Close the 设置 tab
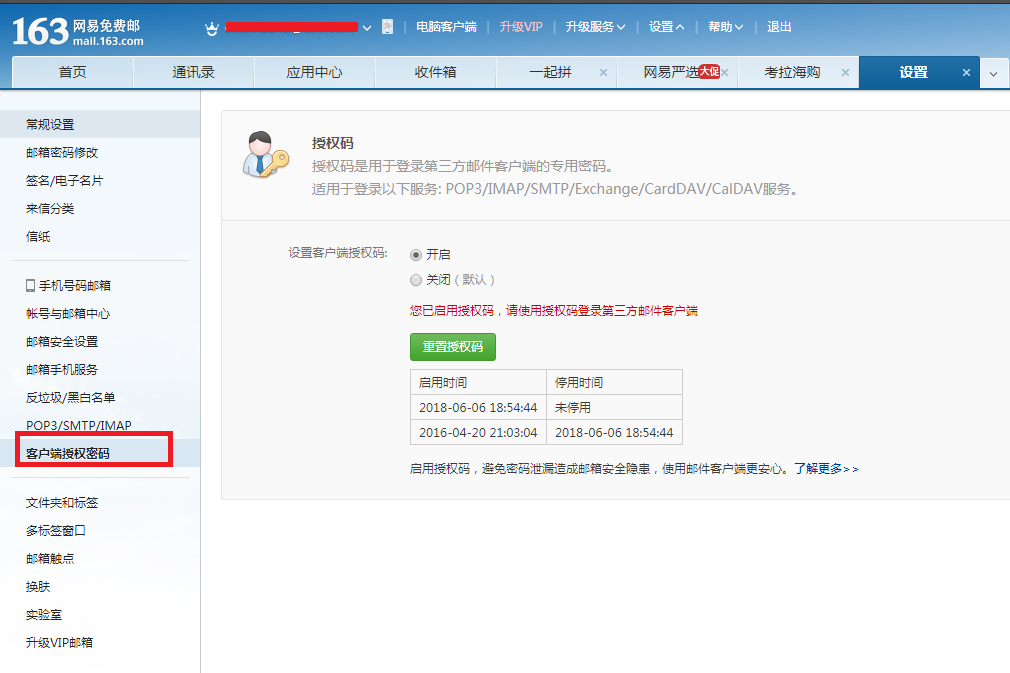The image size is (1010, 673). 966,73
